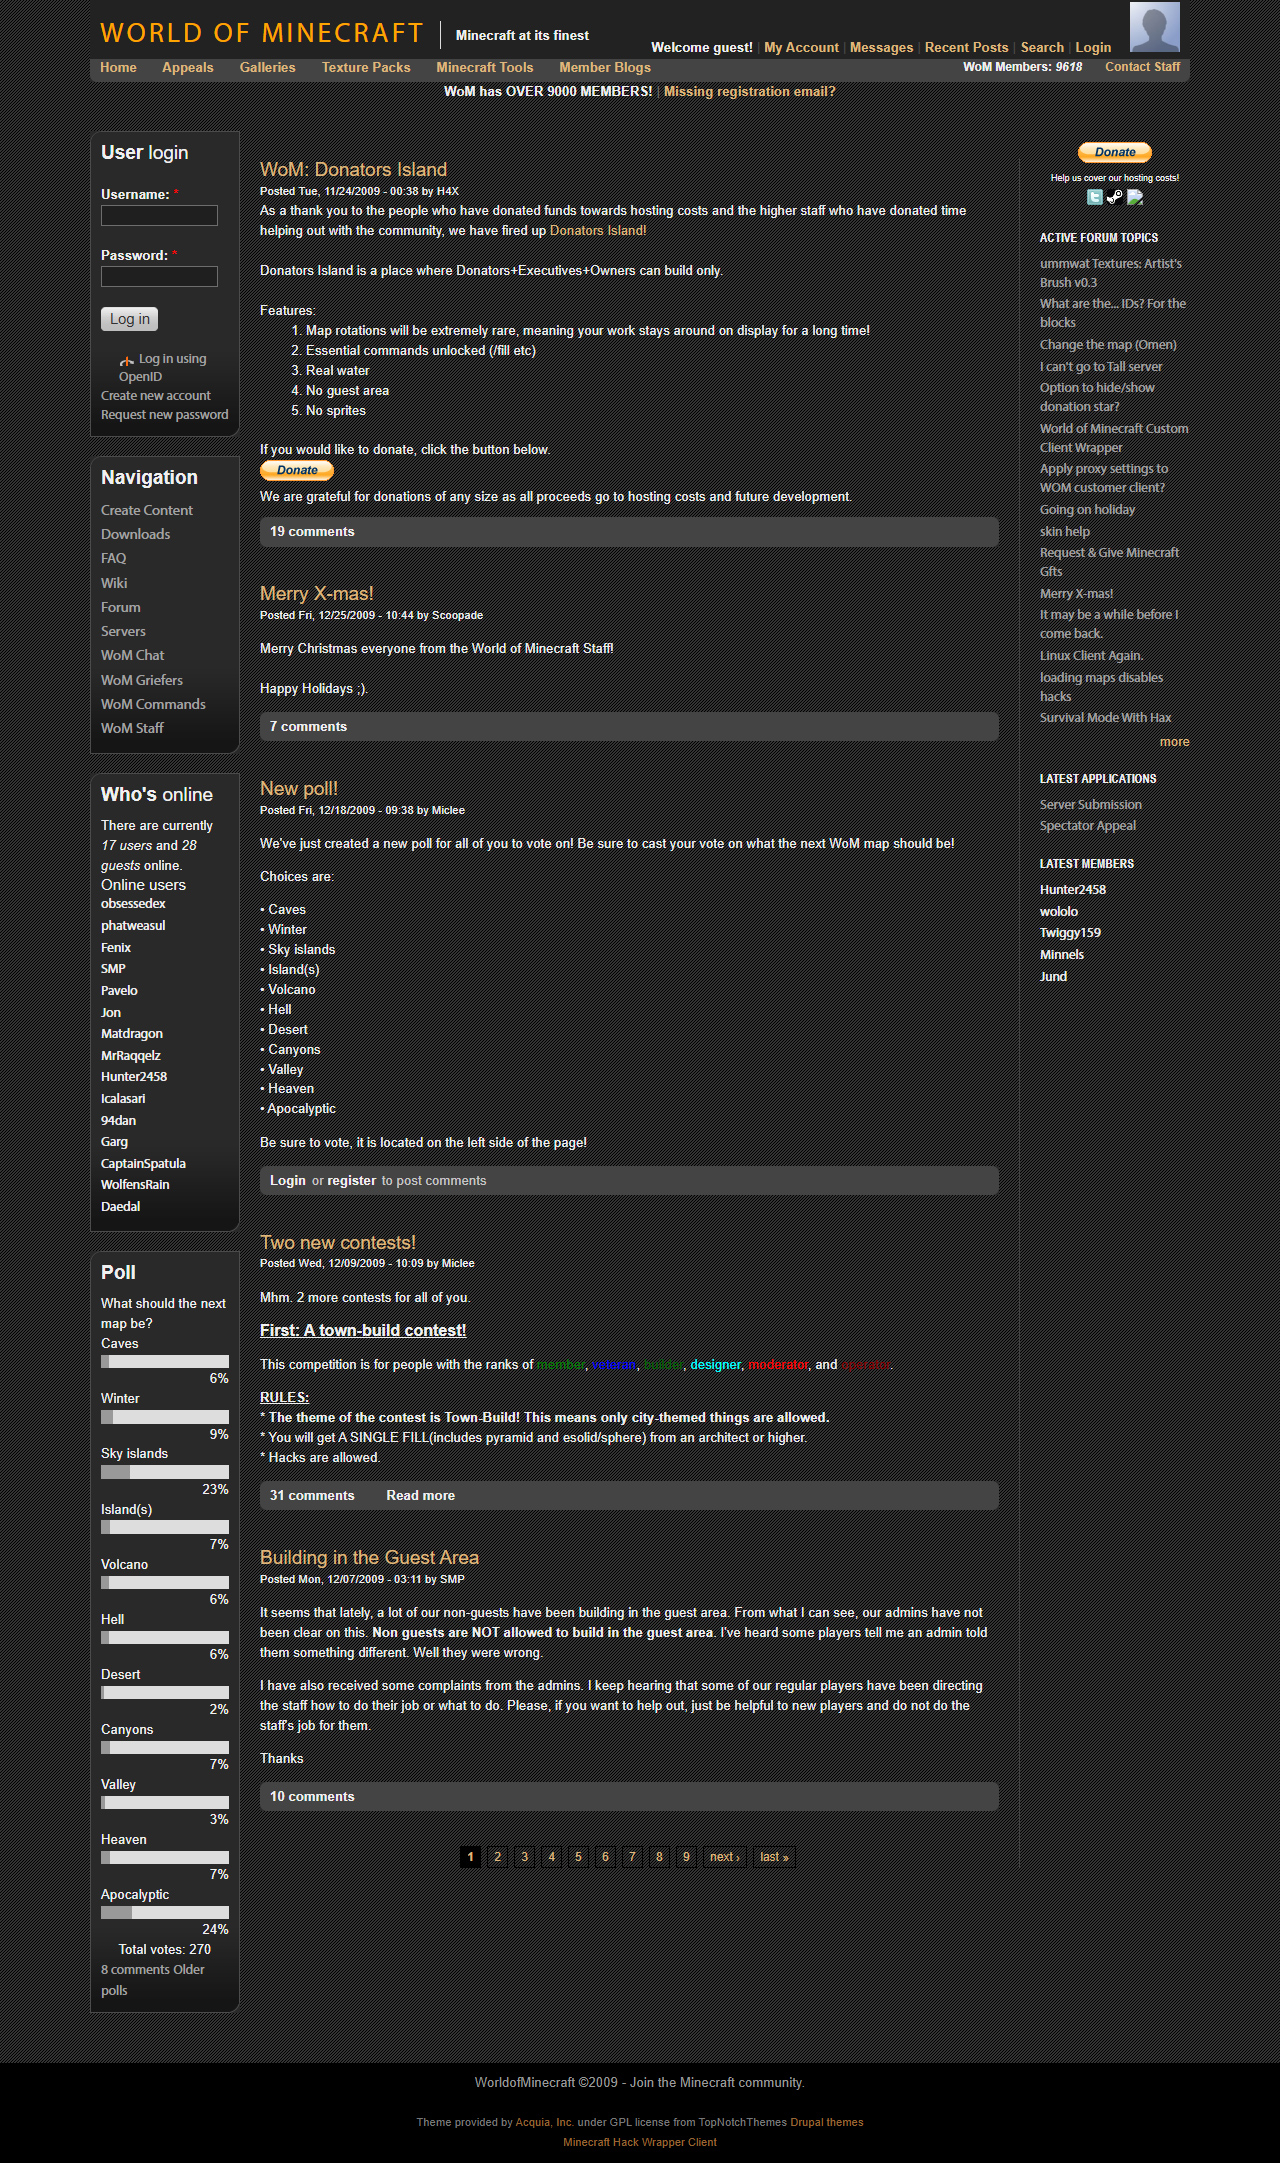Go to page 2 in the pager
The width and height of the screenshot is (1280, 2163).
tap(497, 1857)
